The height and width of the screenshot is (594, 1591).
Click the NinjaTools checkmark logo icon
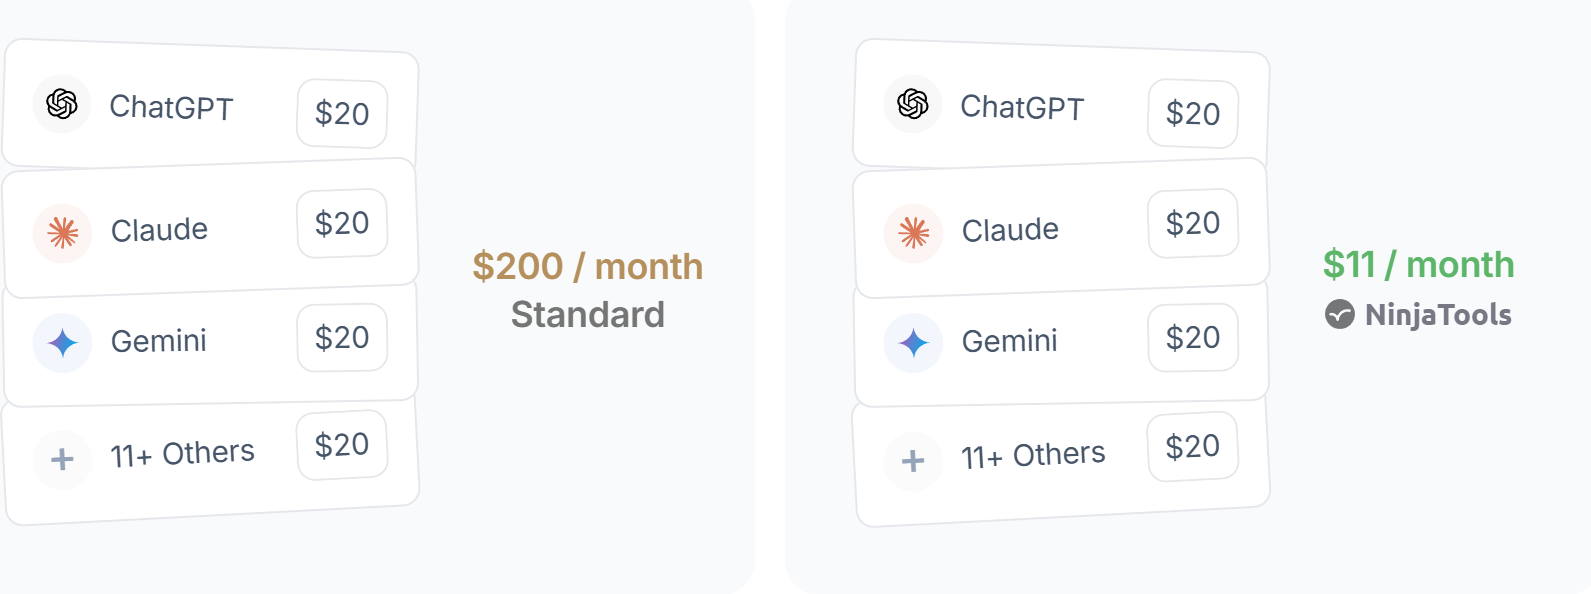pyautogui.click(x=1339, y=315)
